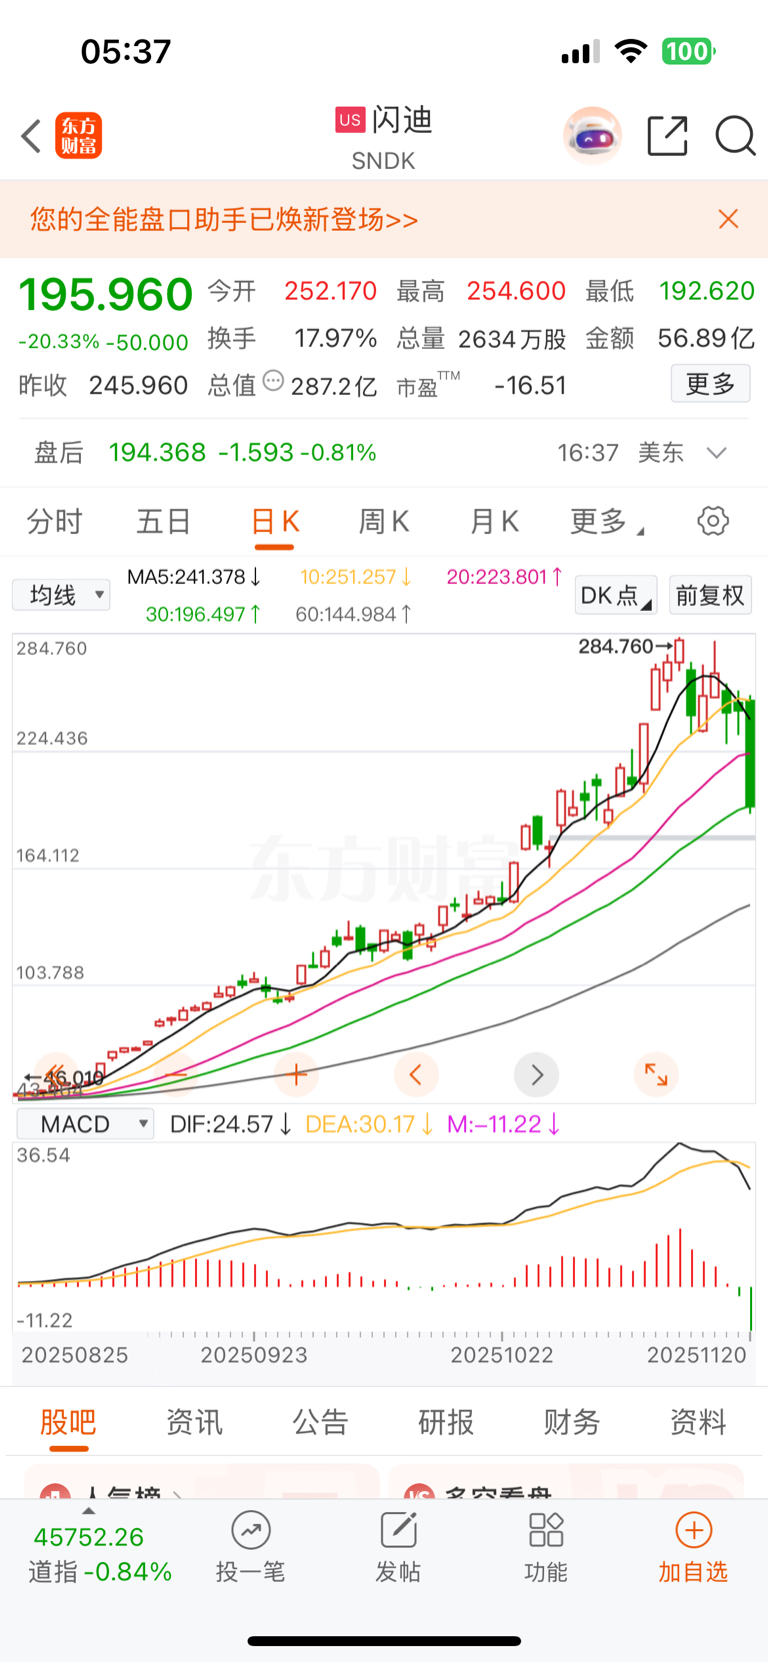Screen dimensions: 768x1663
Task: Tap the 换手 17.97% value
Action: (x=336, y=339)
